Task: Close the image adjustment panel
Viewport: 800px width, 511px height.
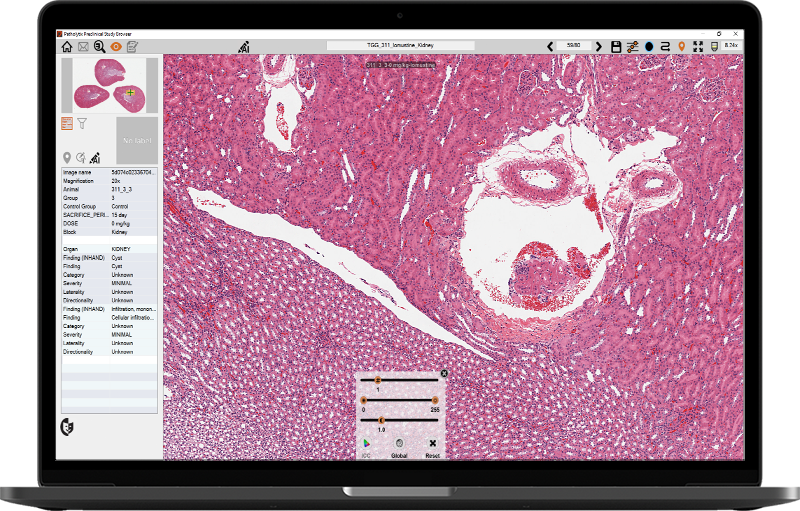Action: [x=444, y=374]
